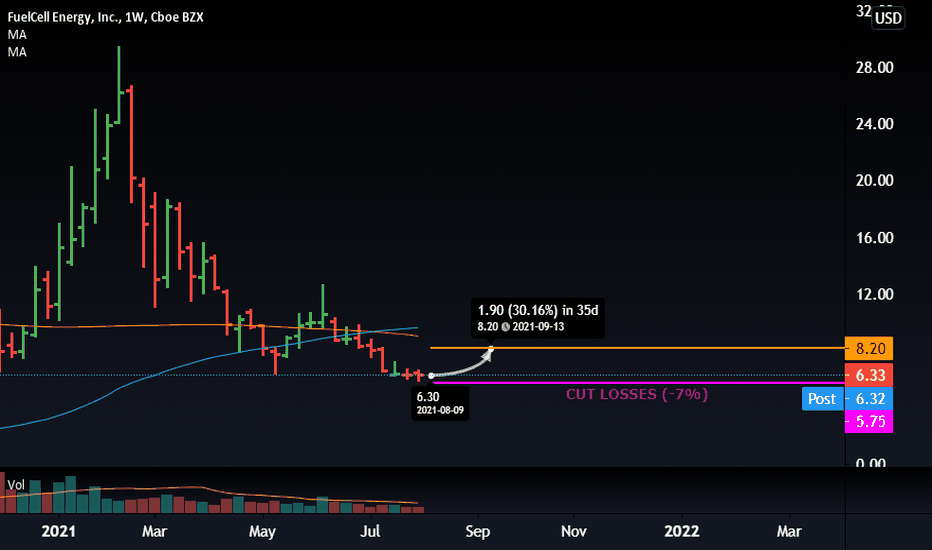The height and width of the screenshot is (550, 932).
Task: Click the Mar label after 2021
Action: coord(155,531)
